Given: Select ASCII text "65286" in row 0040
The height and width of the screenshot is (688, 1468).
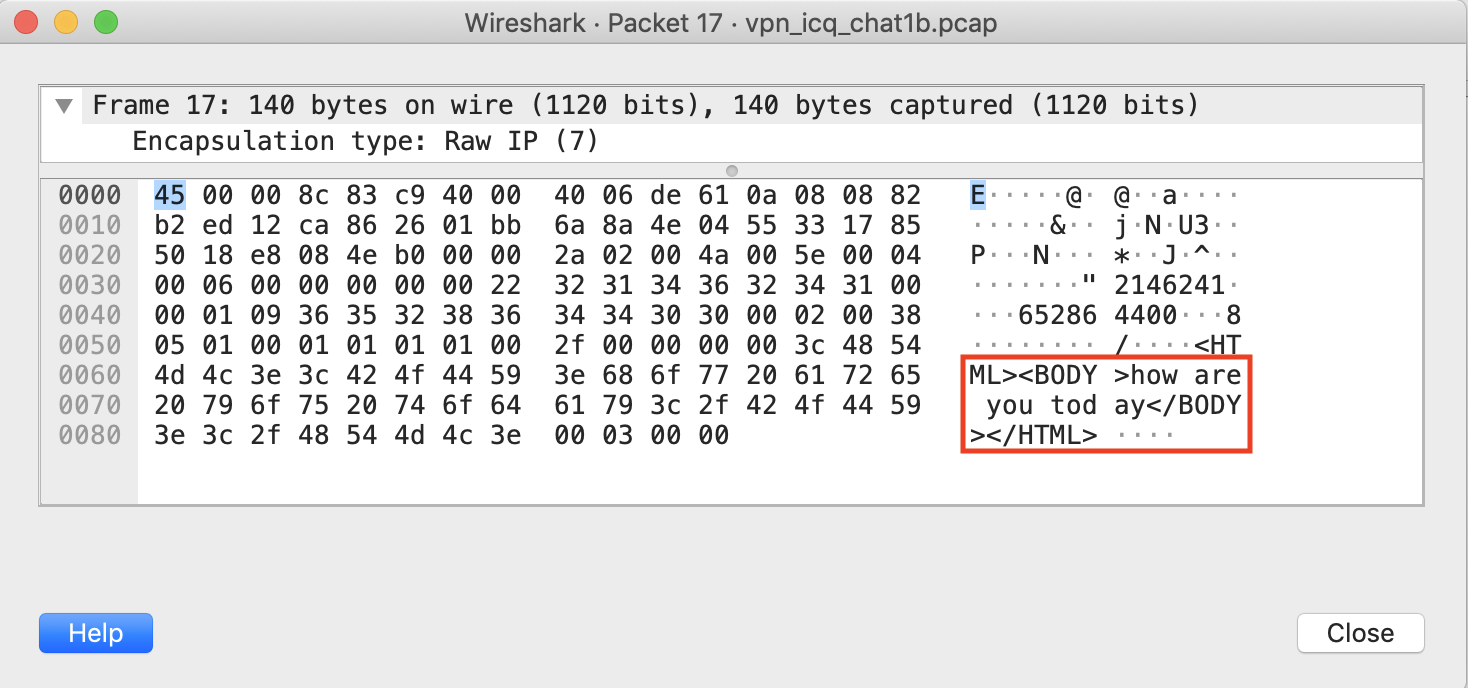Looking at the screenshot, I should pos(1057,315).
